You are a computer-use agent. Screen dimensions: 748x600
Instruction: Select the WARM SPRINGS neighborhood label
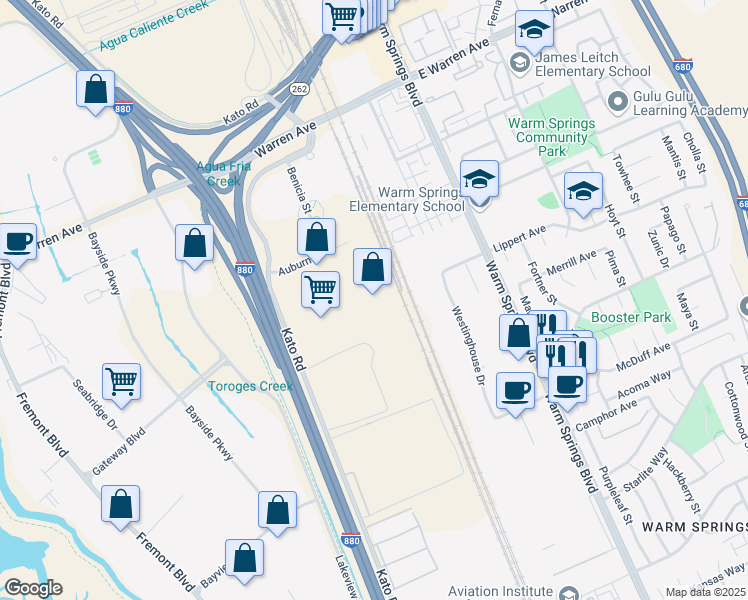pyautogui.click(x=695, y=527)
